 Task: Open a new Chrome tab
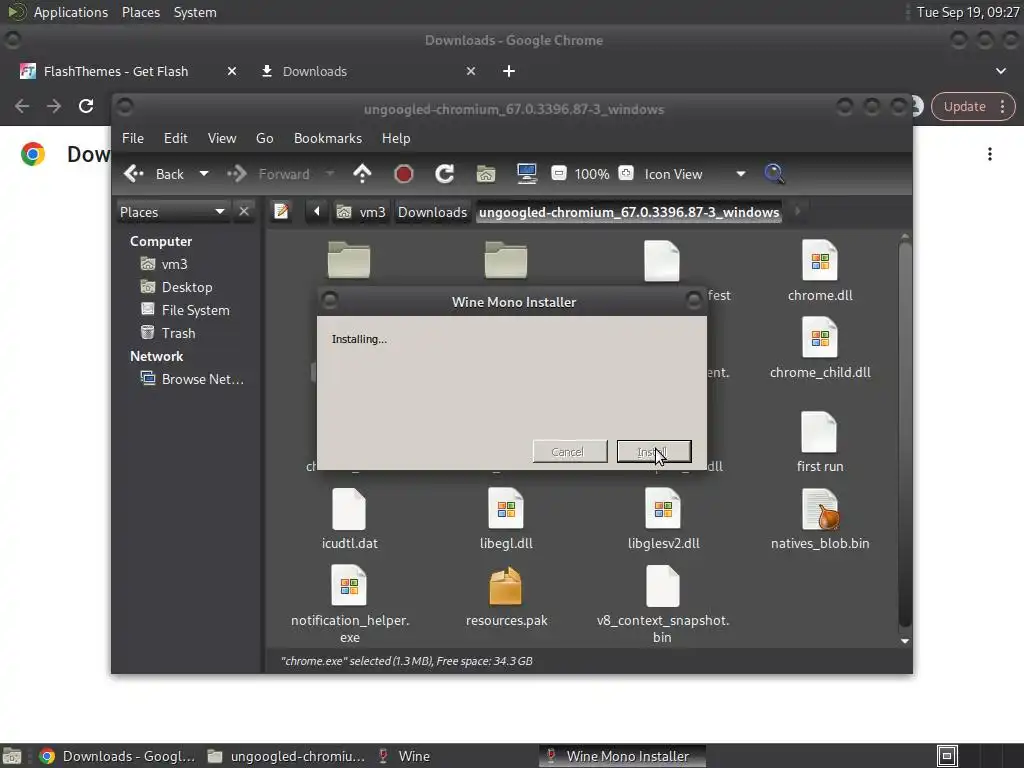coord(509,71)
